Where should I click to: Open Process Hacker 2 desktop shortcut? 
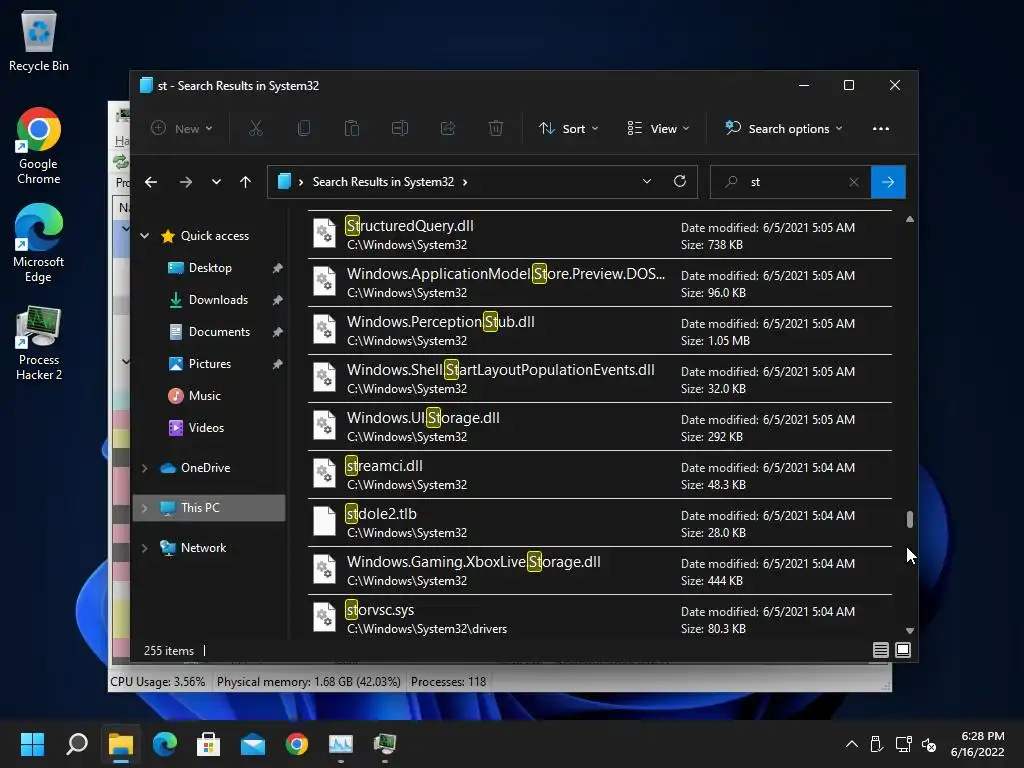point(39,343)
